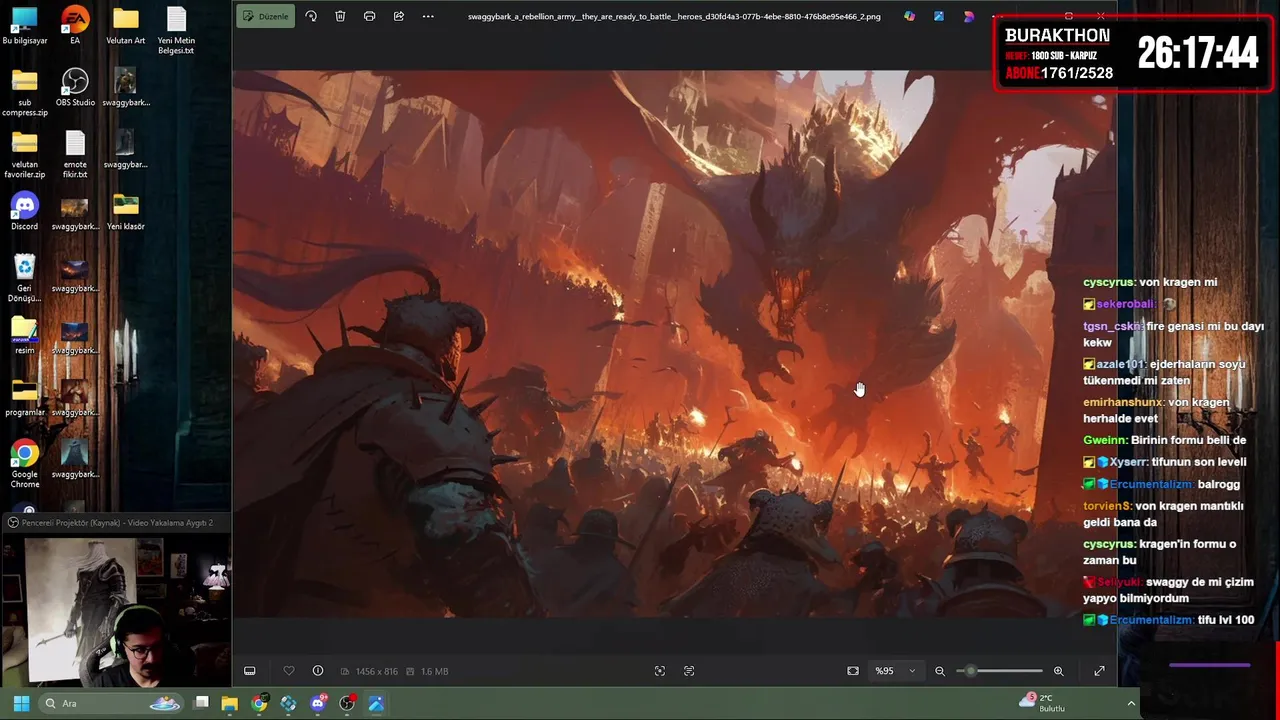Select the Velutan Art folder

[x=125, y=27]
